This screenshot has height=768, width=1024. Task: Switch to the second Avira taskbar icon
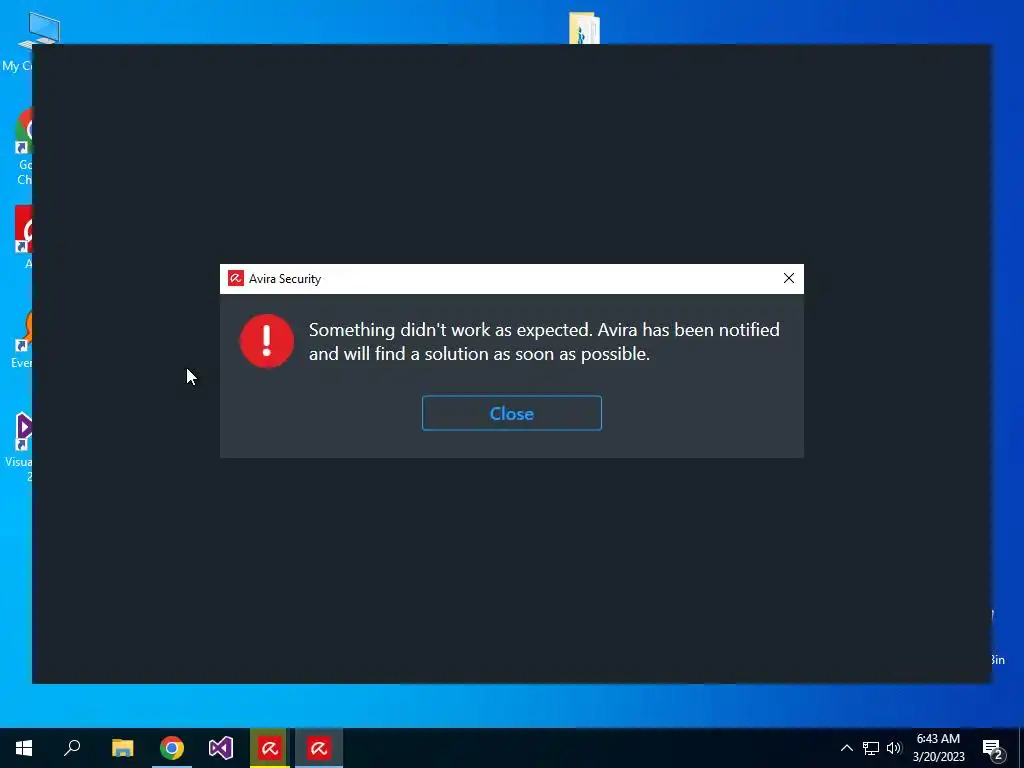[x=319, y=748]
